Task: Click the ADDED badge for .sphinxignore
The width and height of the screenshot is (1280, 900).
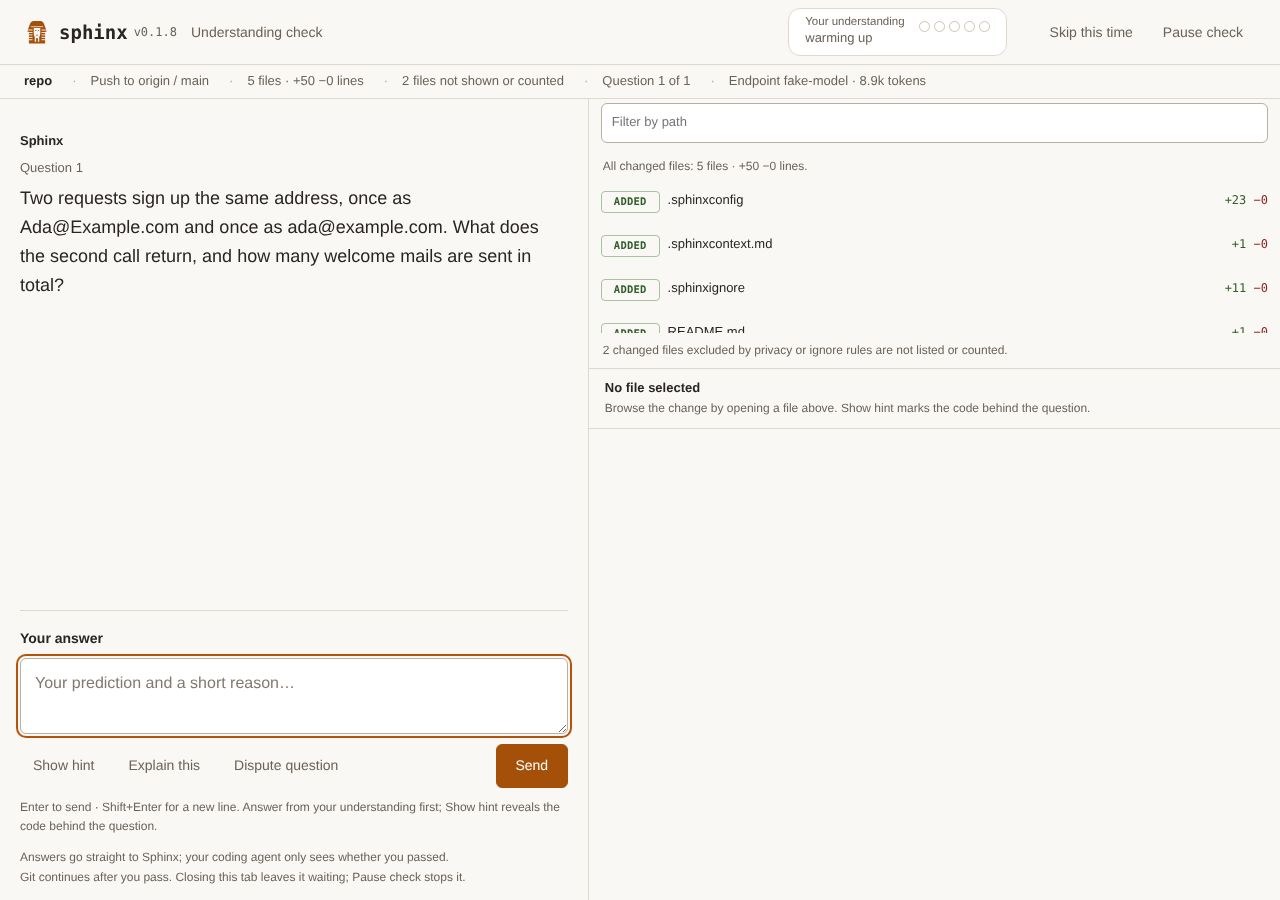Action: coord(630,290)
